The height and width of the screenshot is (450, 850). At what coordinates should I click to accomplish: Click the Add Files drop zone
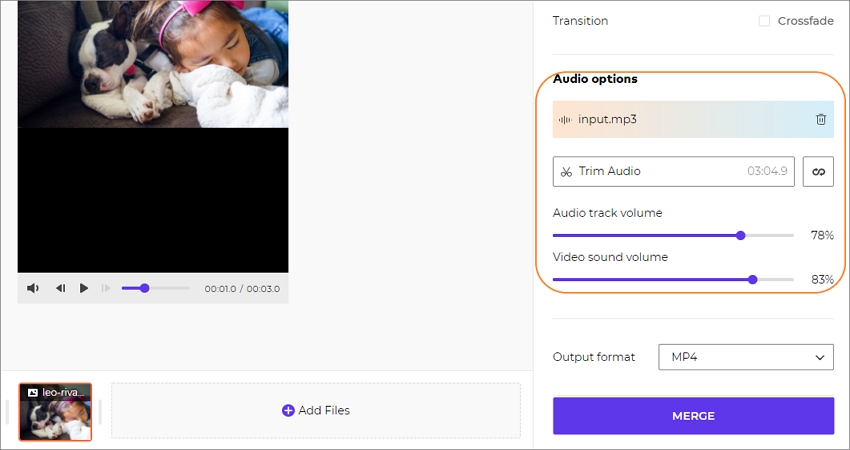[316, 410]
